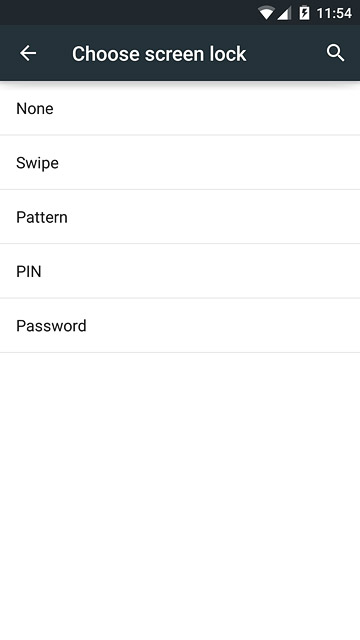The height and width of the screenshot is (640, 360).
Task: Select the Swipe lock option
Action: [180, 162]
